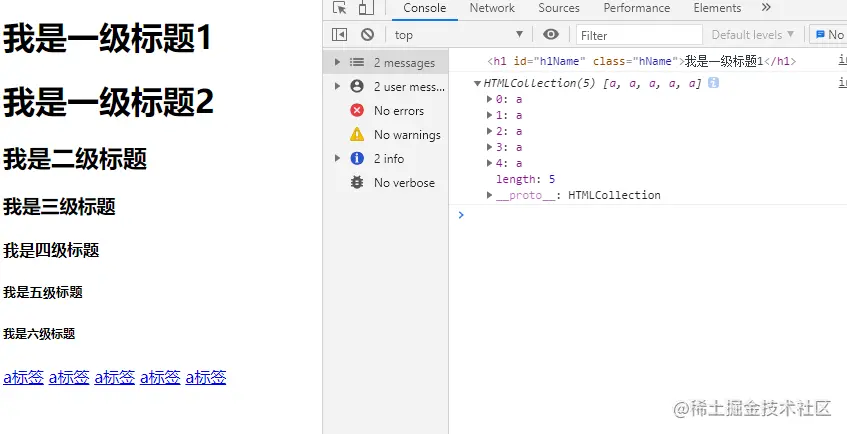This screenshot has height=434, width=847.
Task: Open the Sources tab
Action: click(559, 8)
